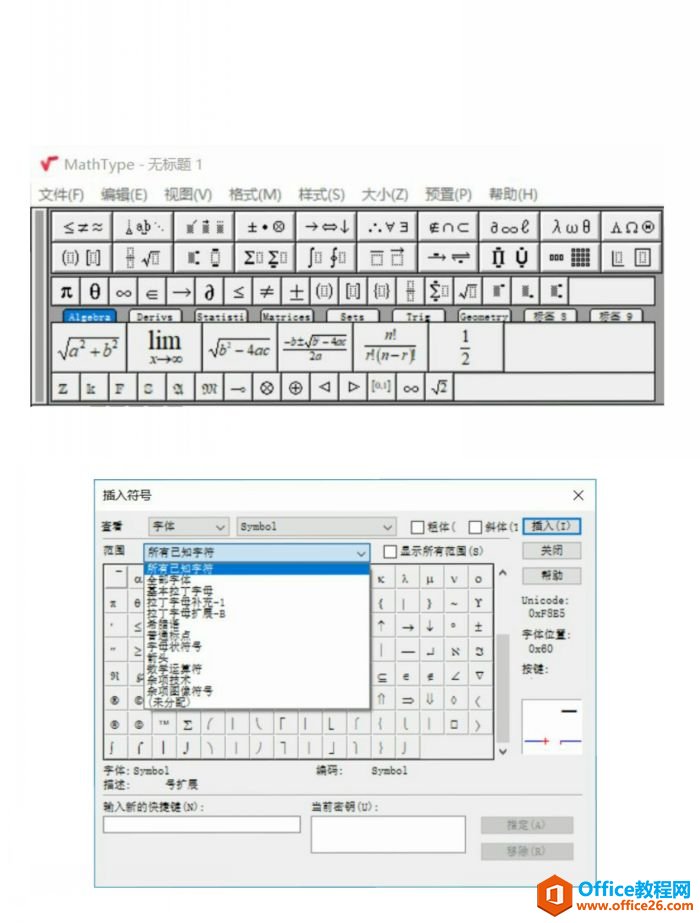Insert the plus-minus sign from small bar

[x=296, y=291]
